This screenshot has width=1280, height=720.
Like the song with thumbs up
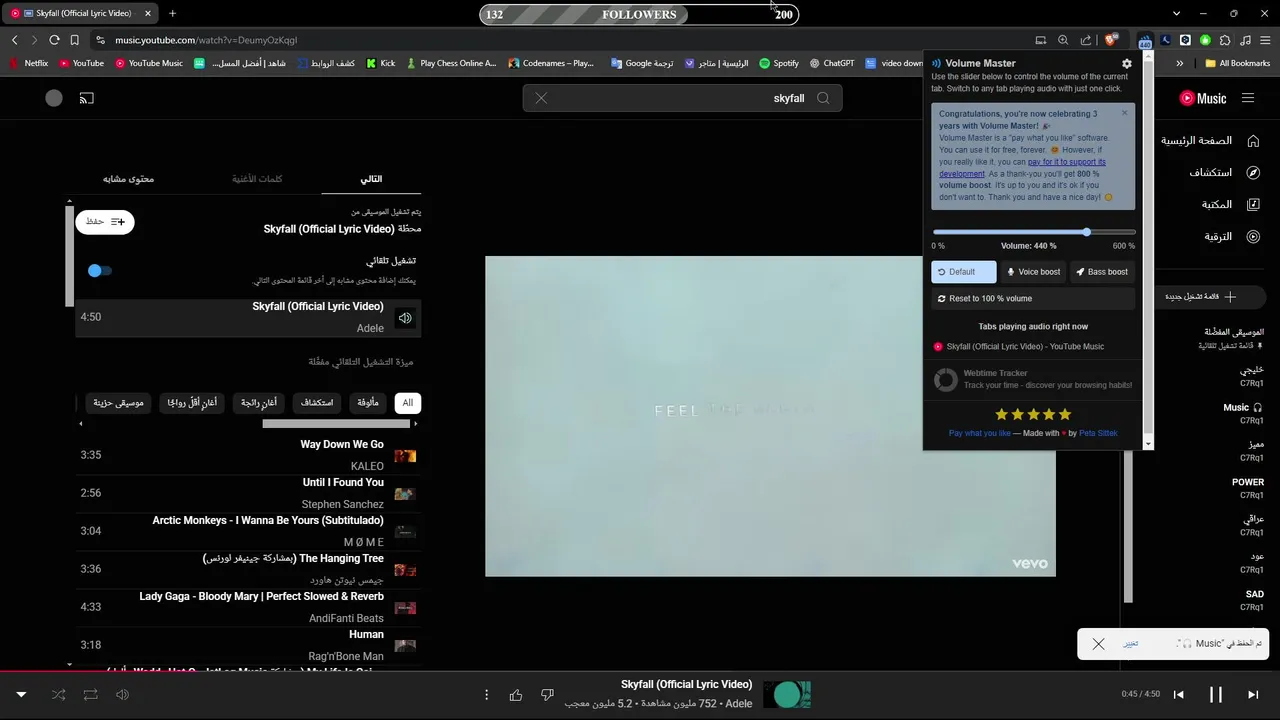[516, 695]
